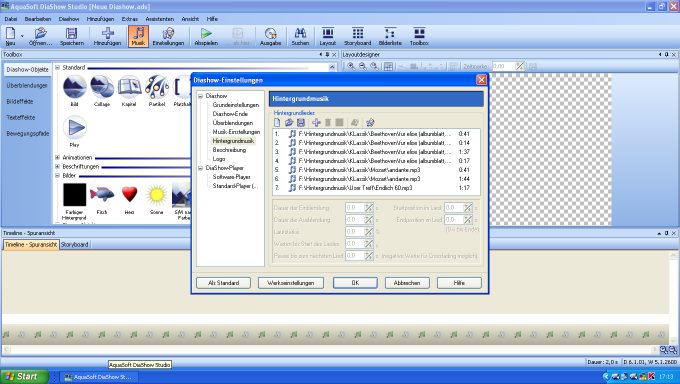Open the dropdown arrow next to Neu
This screenshot has height=384, width=680.
pyautogui.click(x=22, y=37)
